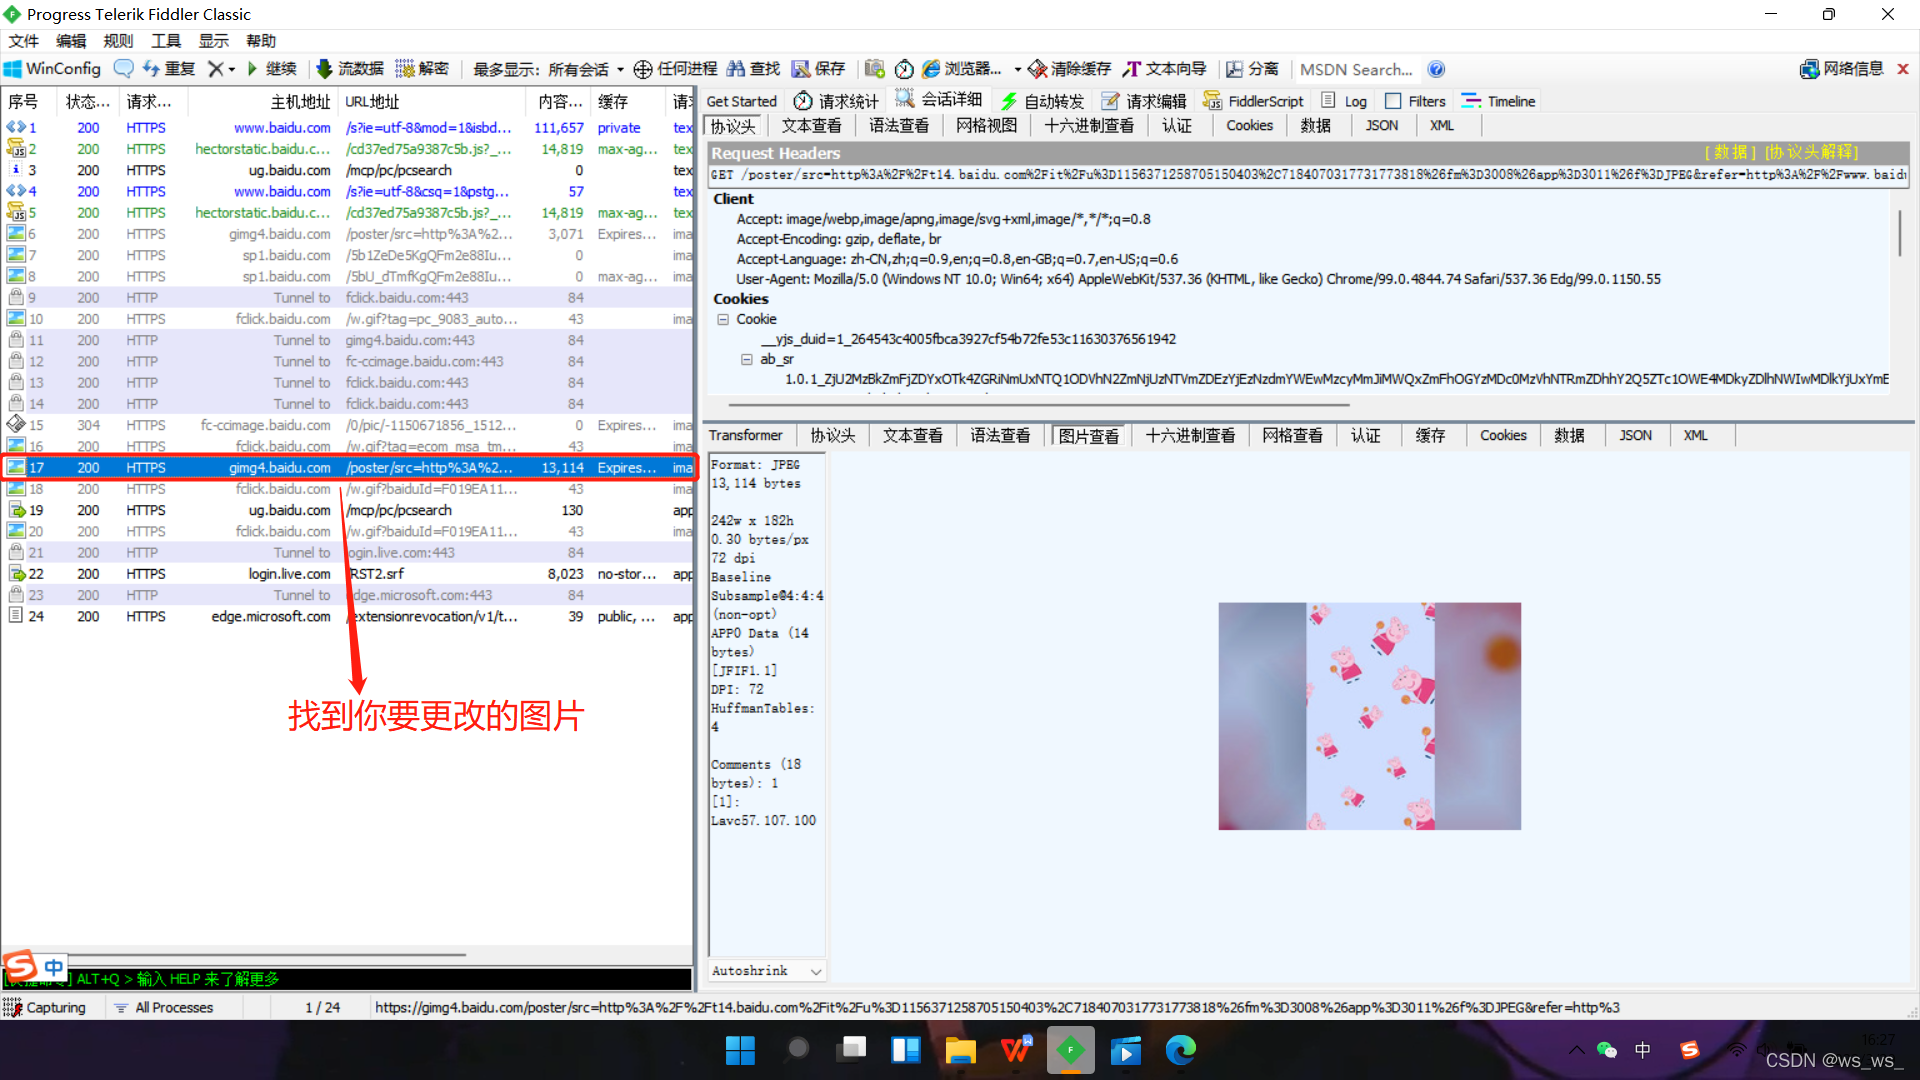Select request 十六进制查看 tab
The image size is (1920, 1080).
pos(1089,125)
